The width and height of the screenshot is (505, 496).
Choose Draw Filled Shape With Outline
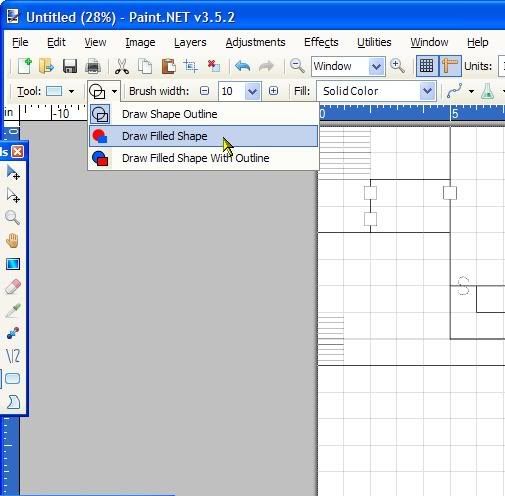(x=203, y=158)
